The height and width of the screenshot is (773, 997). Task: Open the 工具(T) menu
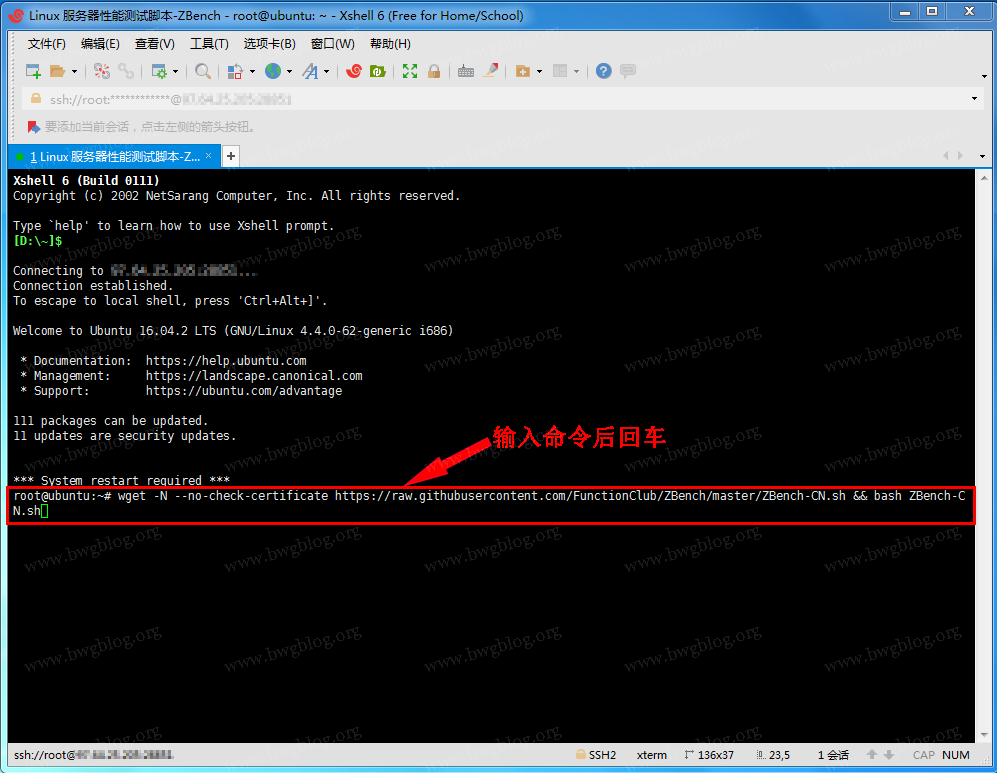point(209,44)
